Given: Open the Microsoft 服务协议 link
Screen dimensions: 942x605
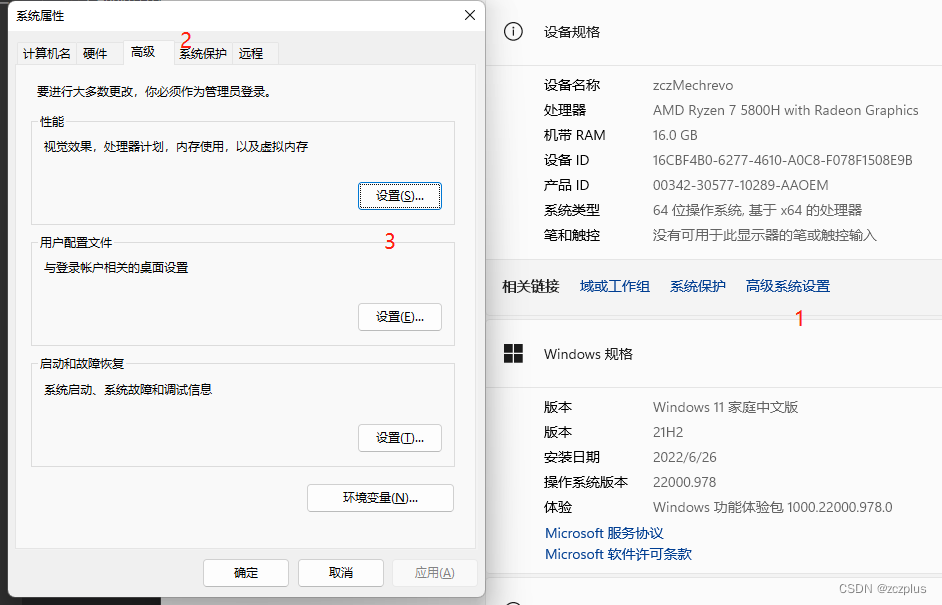Looking at the screenshot, I should pyautogui.click(x=604, y=533).
